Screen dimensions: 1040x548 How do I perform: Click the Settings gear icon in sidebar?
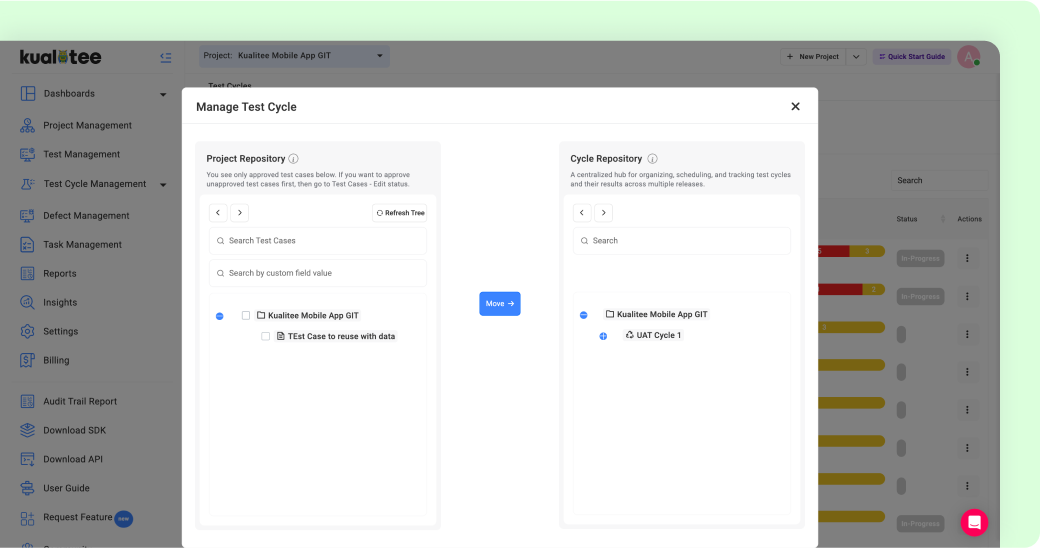[28, 331]
